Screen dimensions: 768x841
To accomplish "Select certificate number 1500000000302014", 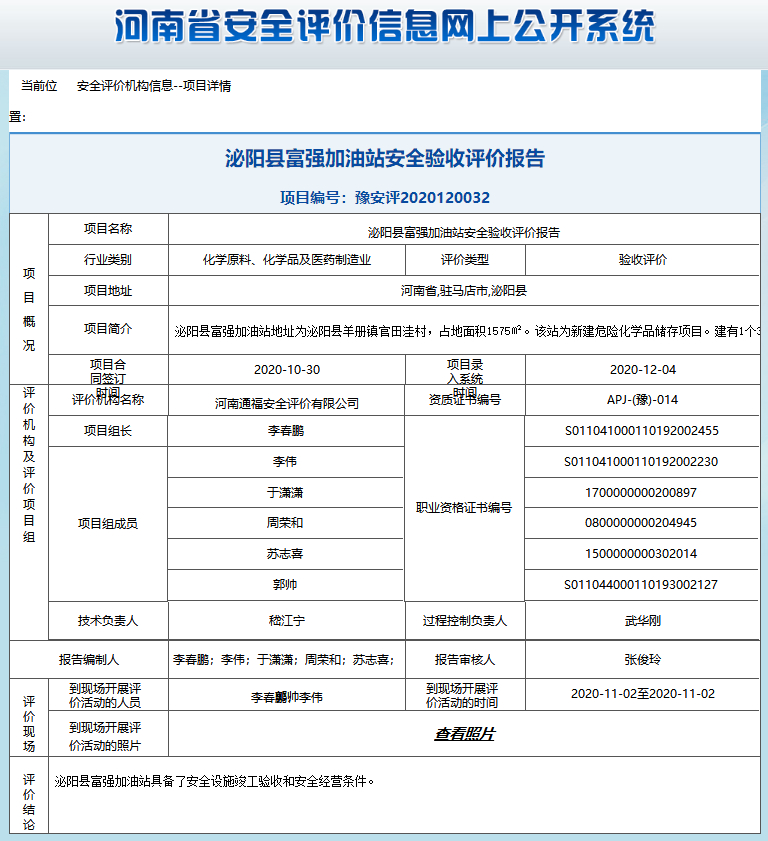I will pyautogui.click(x=641, y=554).
